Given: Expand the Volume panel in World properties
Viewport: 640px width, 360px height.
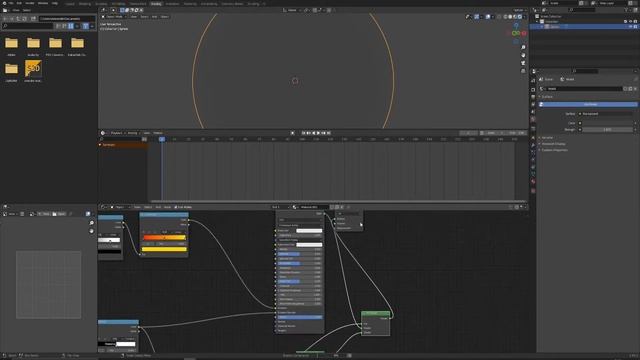Looking at the screenshot, I should (547, 138).
